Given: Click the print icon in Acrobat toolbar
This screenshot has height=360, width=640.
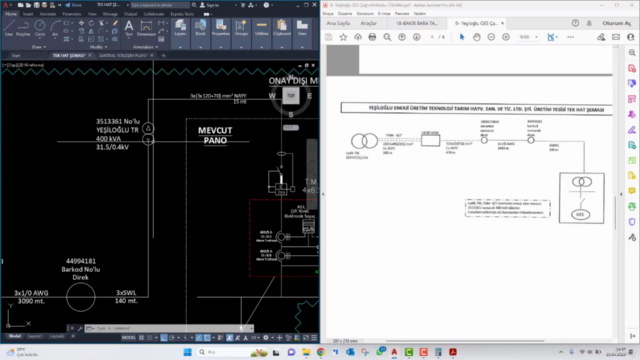Looking at the screenshot, I should click(x=372, y=37).
